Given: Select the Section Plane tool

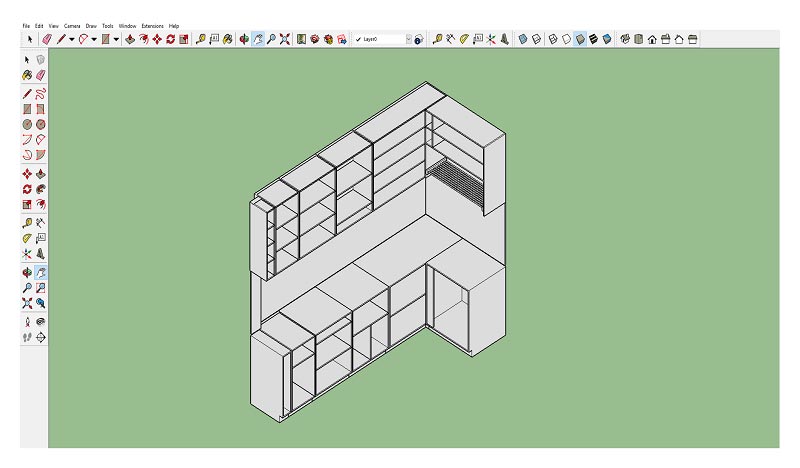Looking at the screenshot, I should pos(40,337).
